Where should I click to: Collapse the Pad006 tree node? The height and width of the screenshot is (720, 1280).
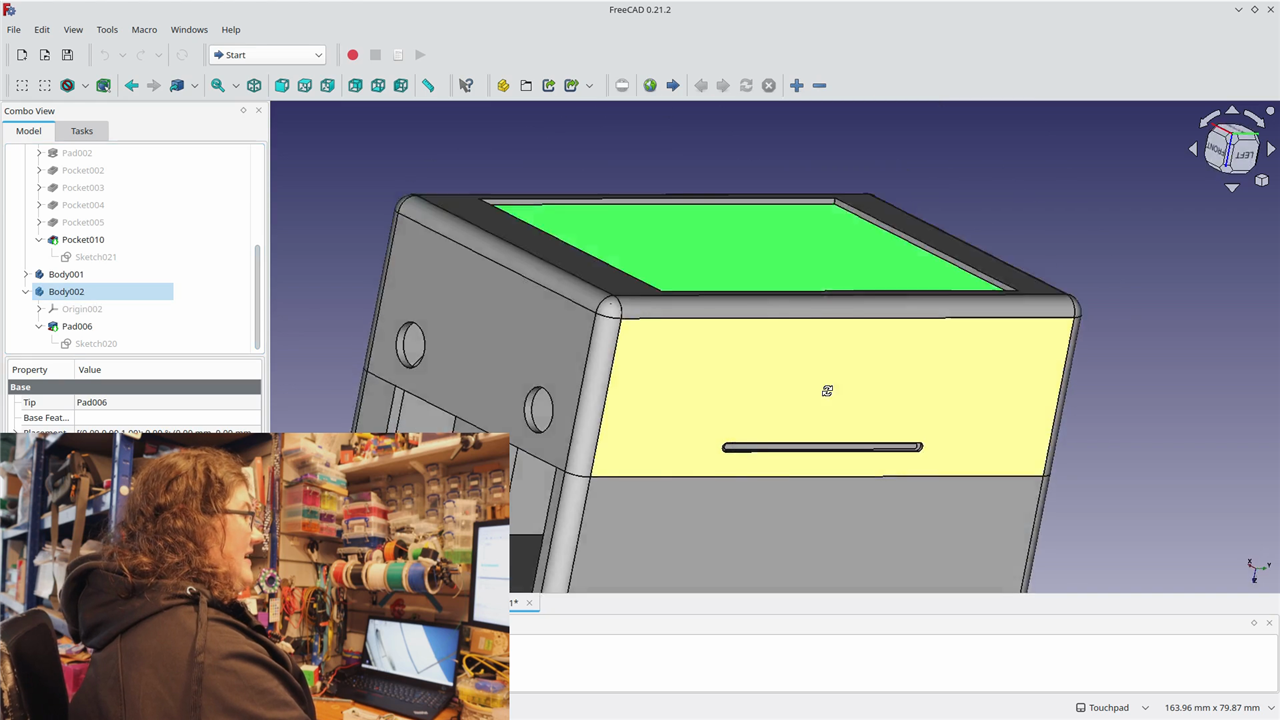pos(39,326)
